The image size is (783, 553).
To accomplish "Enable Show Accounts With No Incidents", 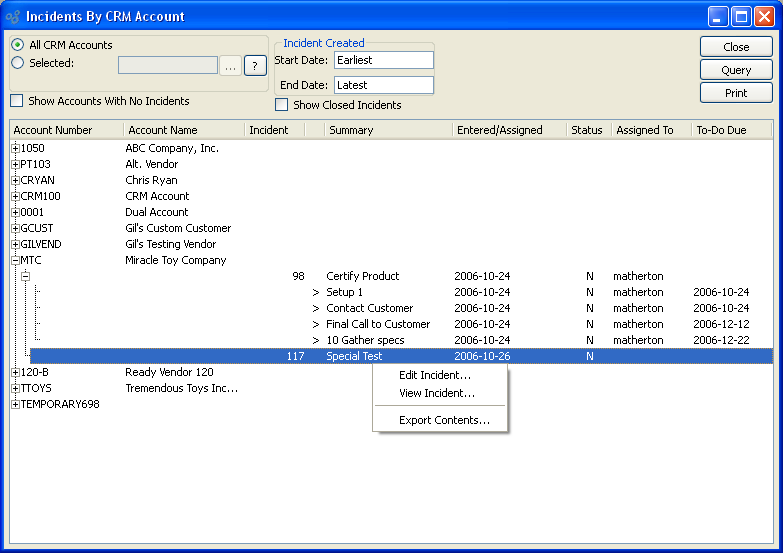I will [17, 101].
